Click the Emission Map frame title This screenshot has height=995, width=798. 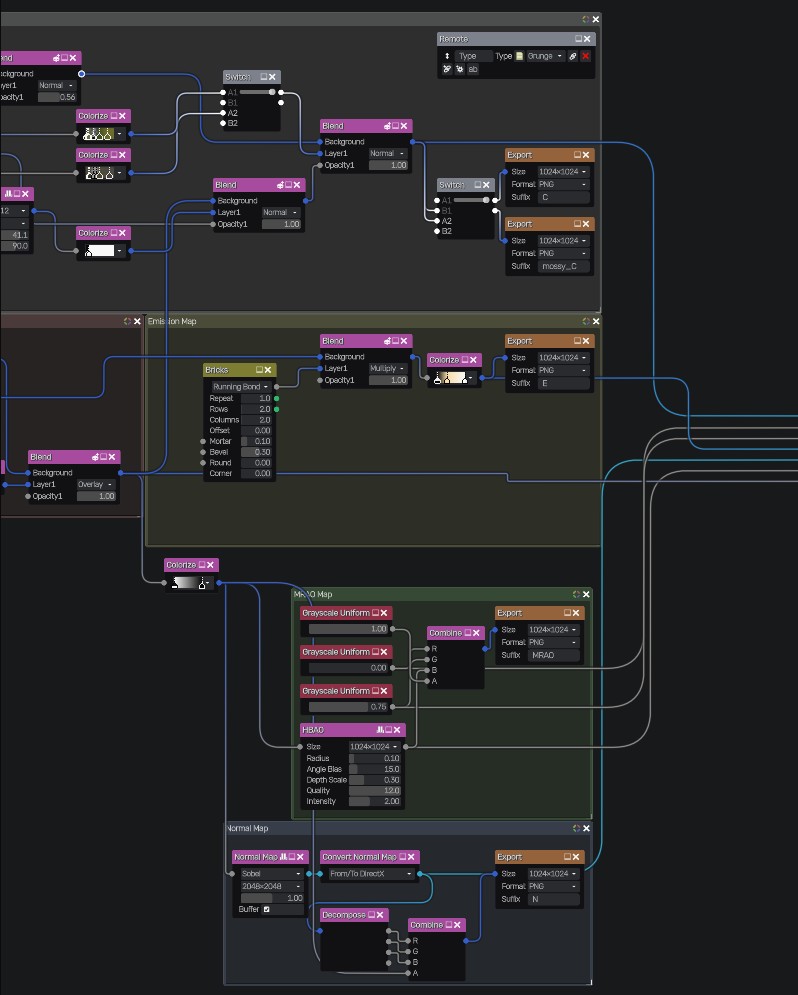tap(172, 321)
